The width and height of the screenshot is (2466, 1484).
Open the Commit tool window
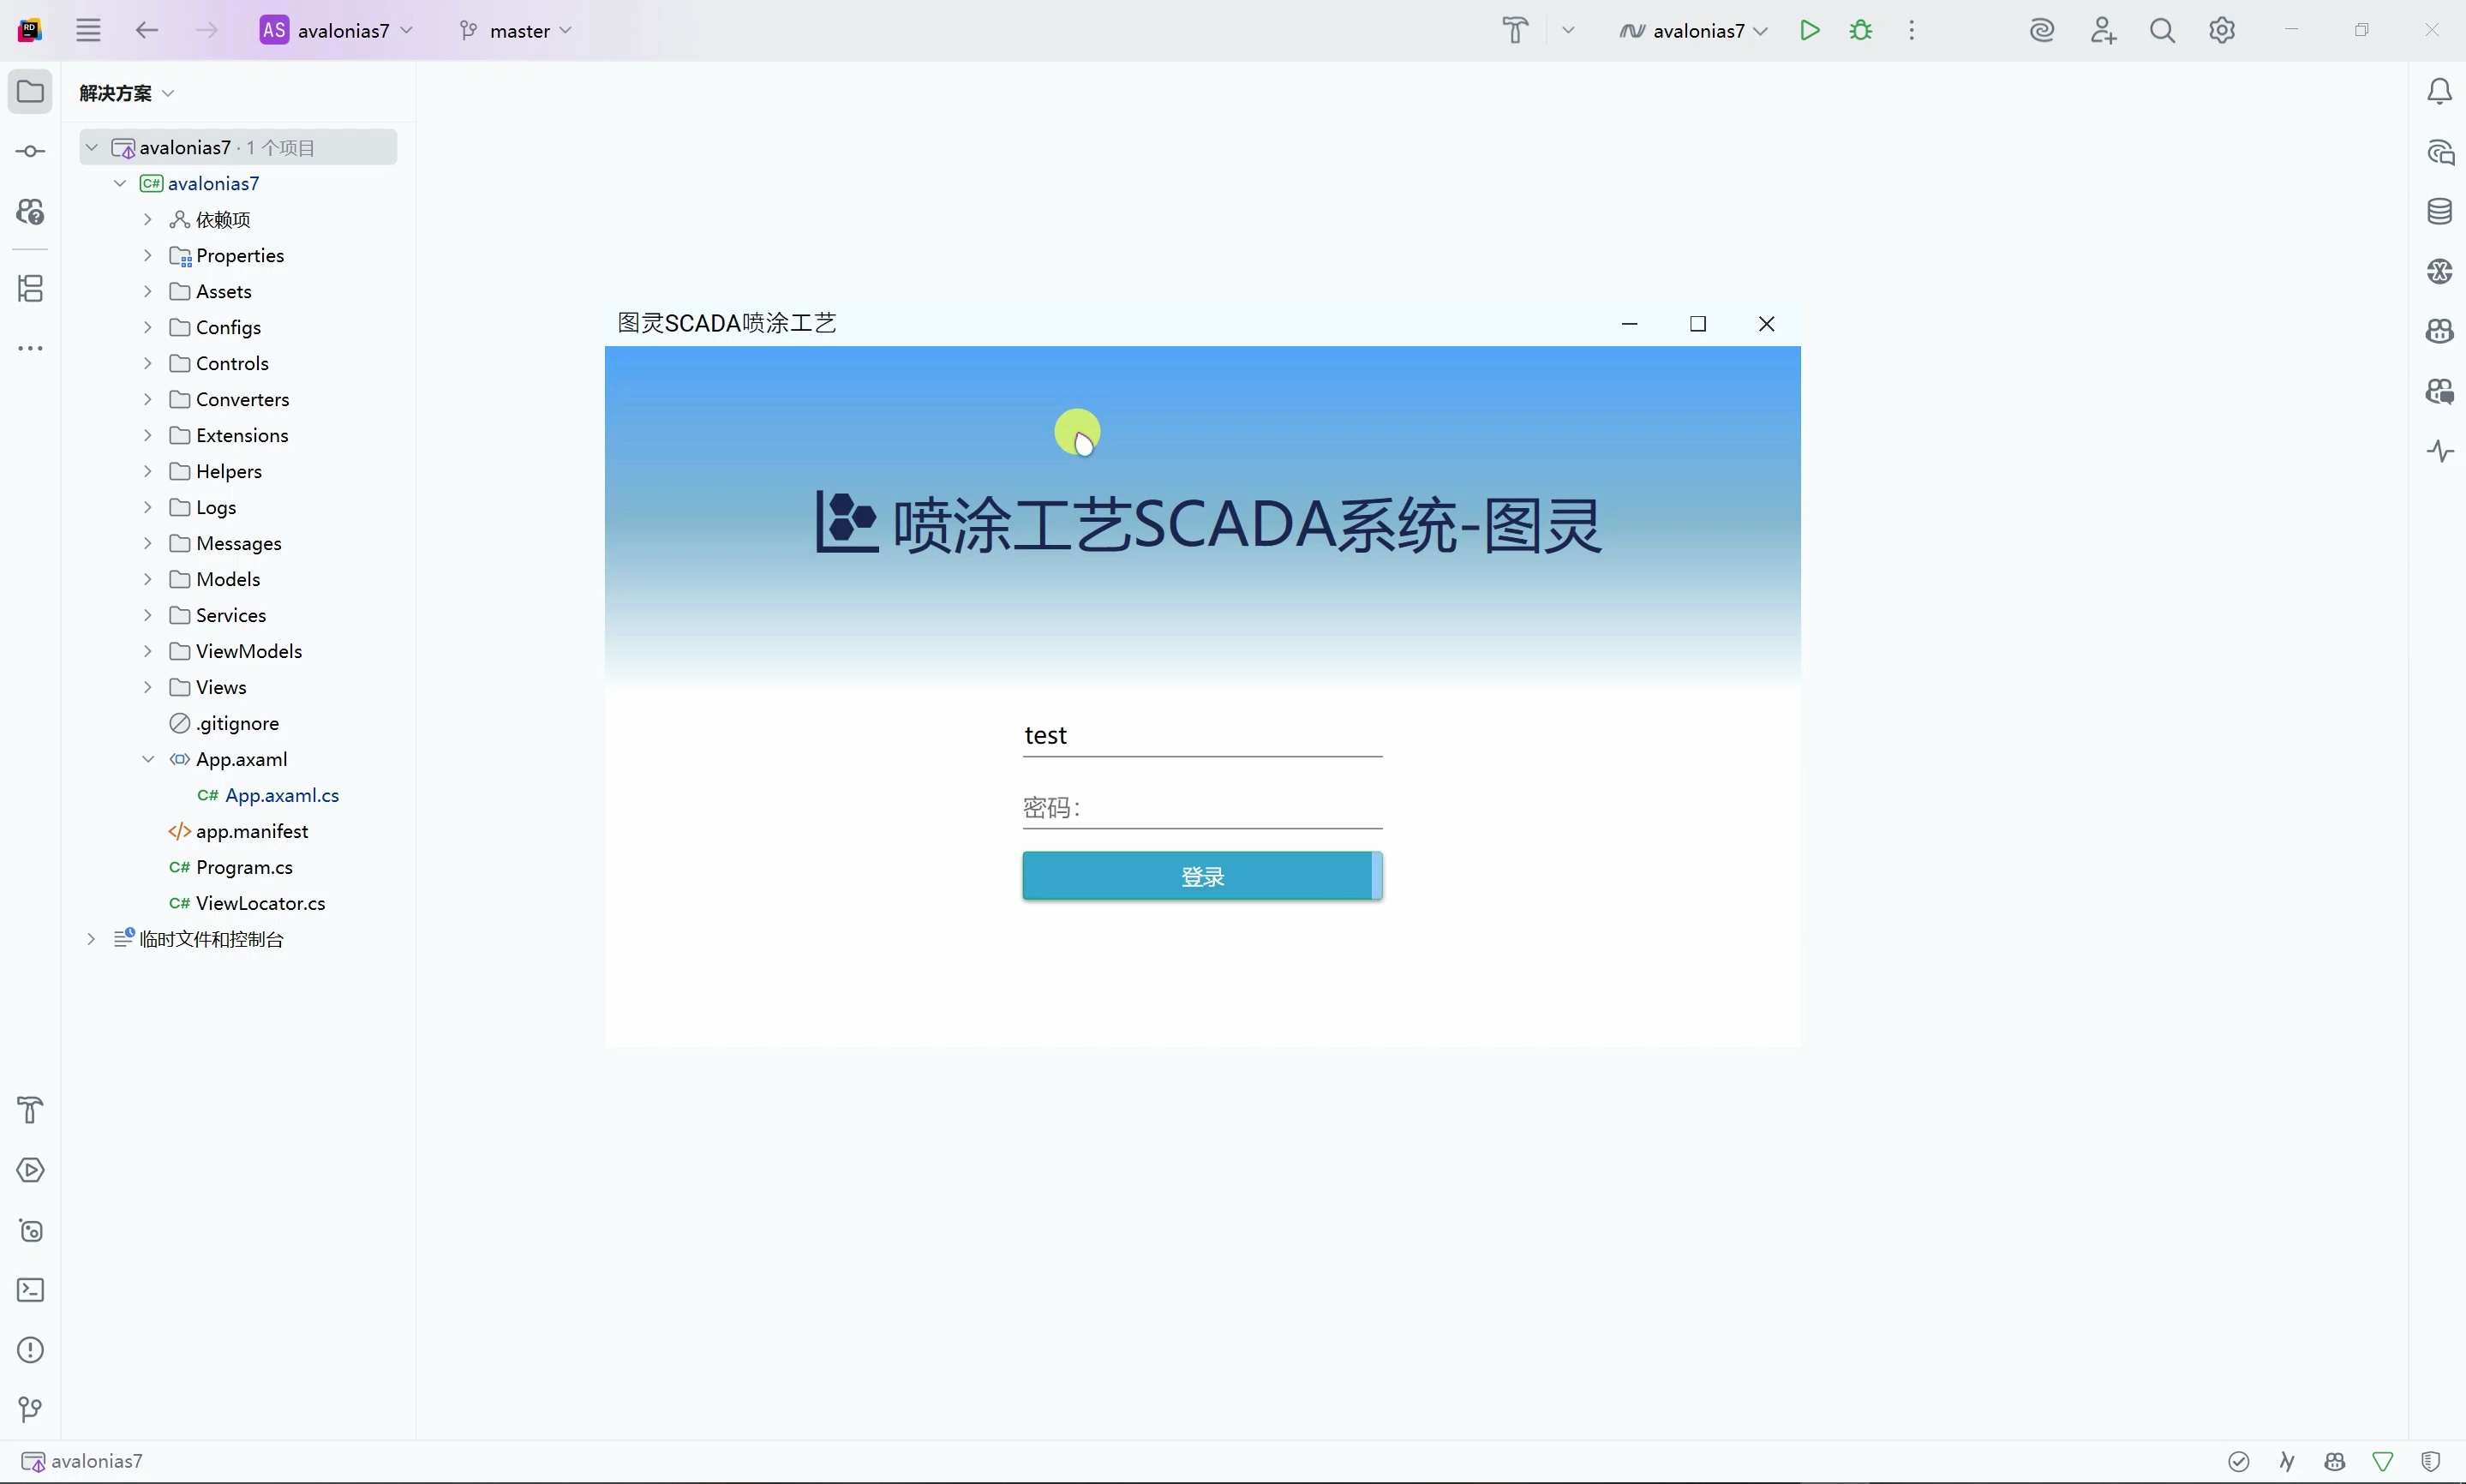click(30, 152)
